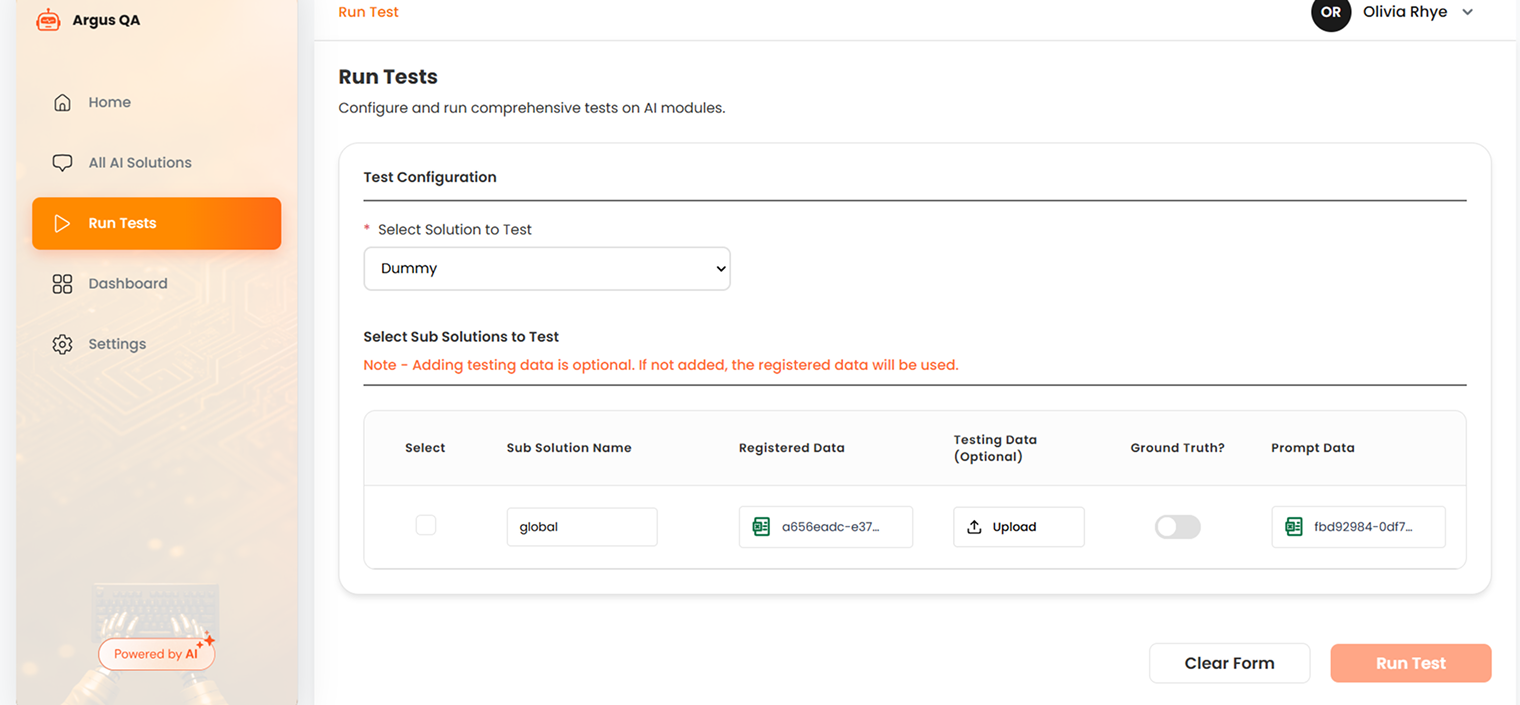Image resolution: width=1520 pixels, height=705 pixels.
Task: Click the Powered by AI badge
Action: (x=156, y=654)
